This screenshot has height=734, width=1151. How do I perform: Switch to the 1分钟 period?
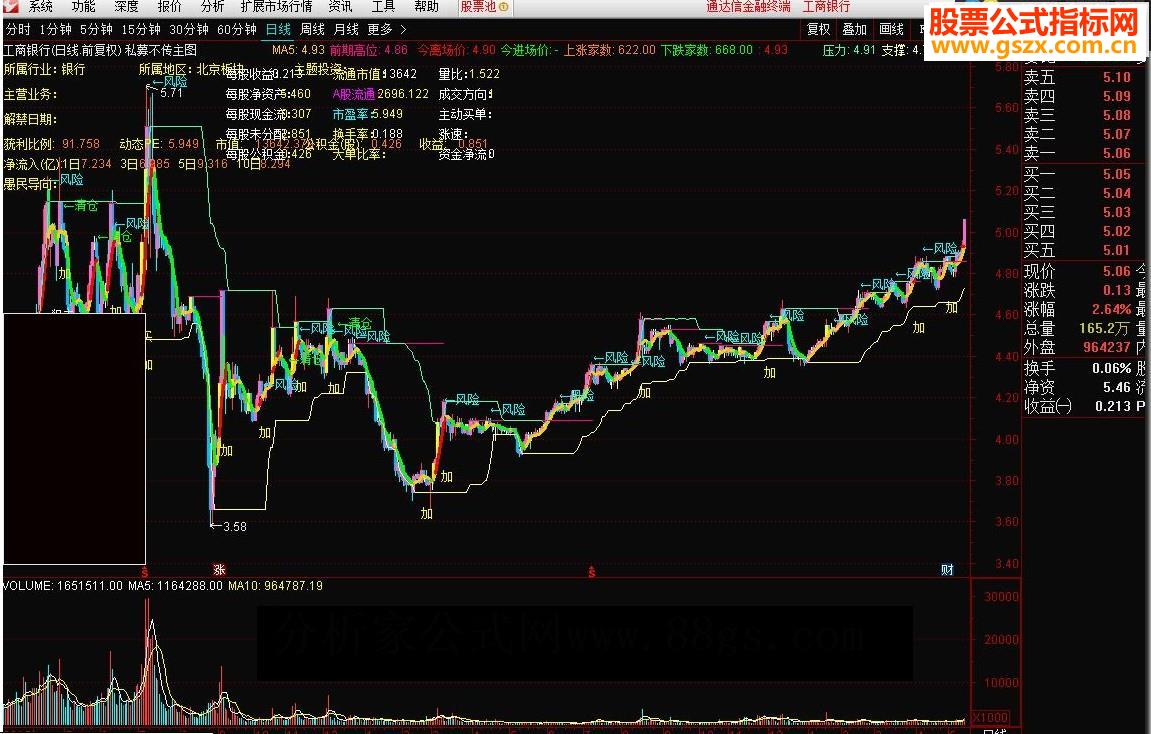point(56,29)
